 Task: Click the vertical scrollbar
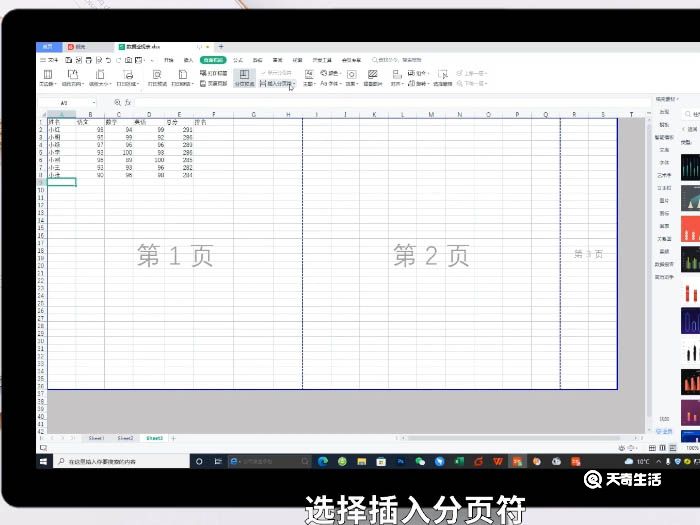coord(649,272)
